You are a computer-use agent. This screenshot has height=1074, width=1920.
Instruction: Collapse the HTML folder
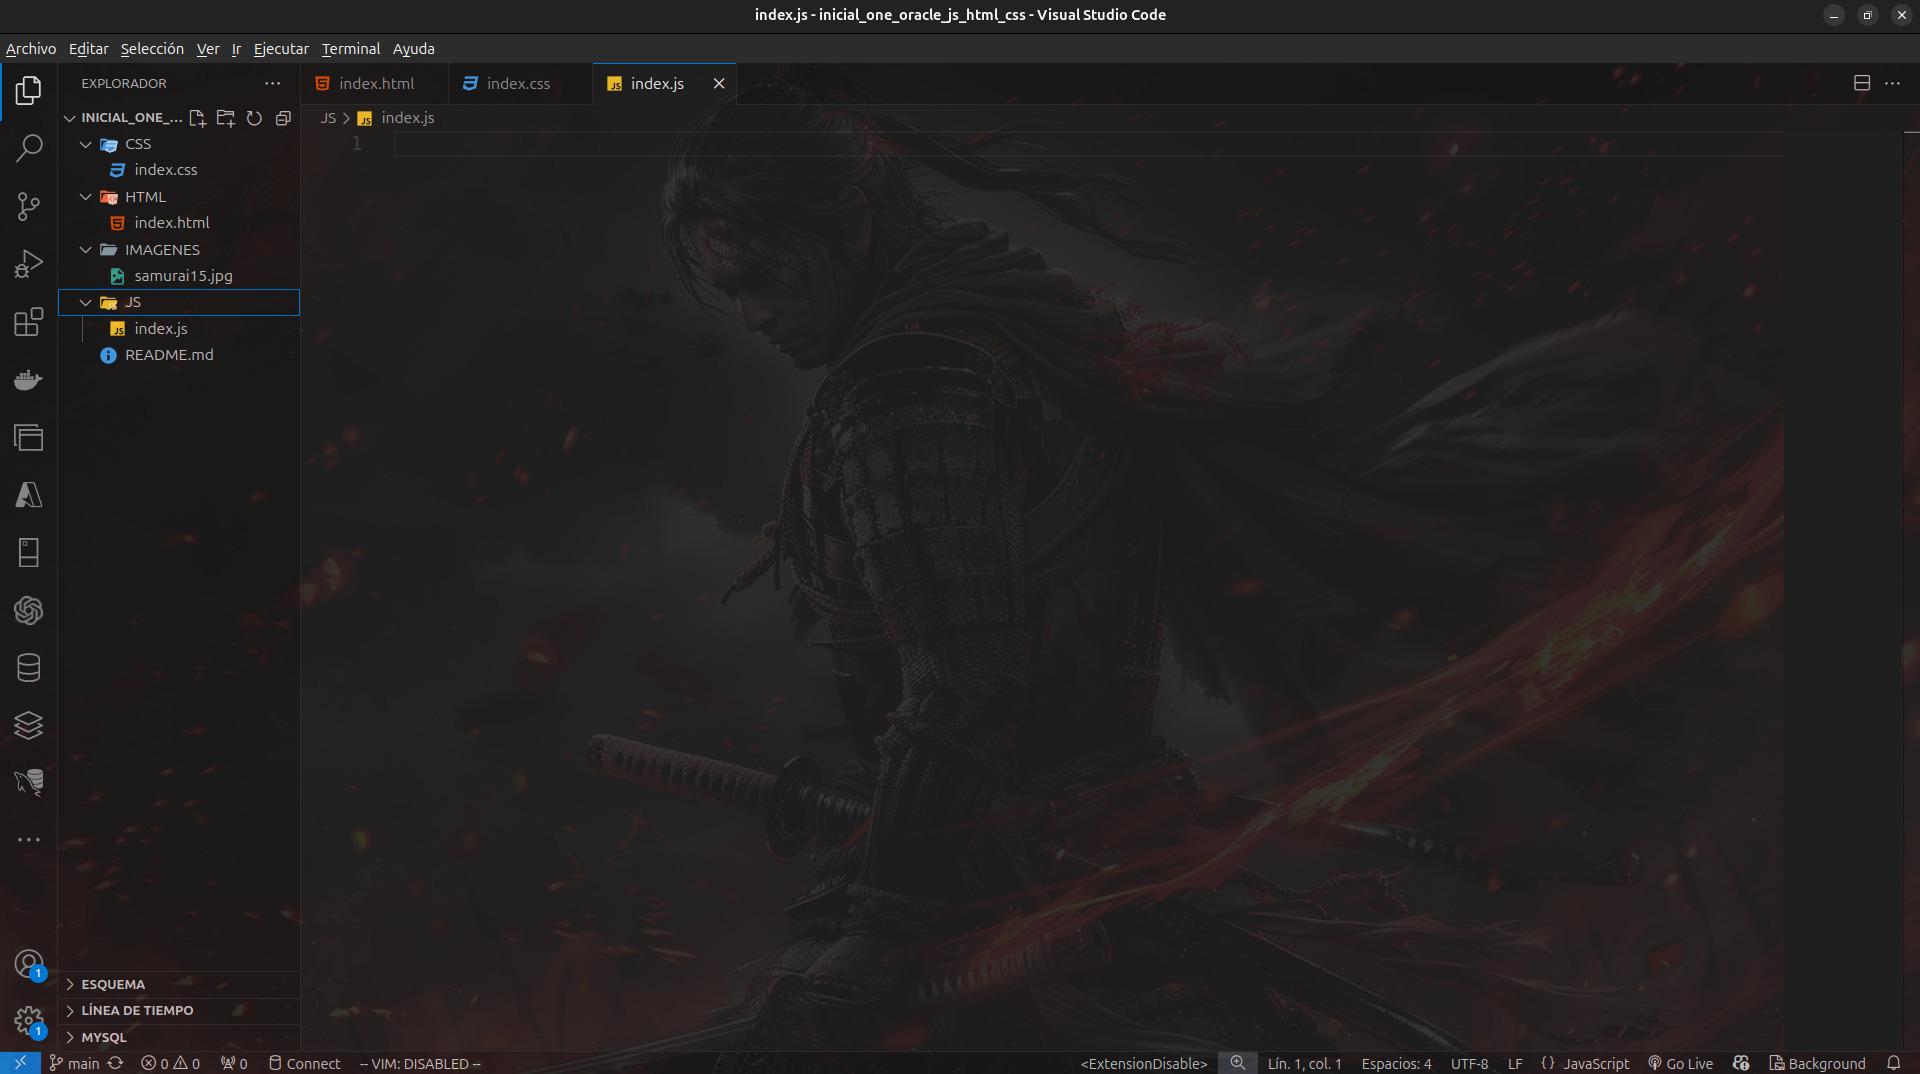86,197
